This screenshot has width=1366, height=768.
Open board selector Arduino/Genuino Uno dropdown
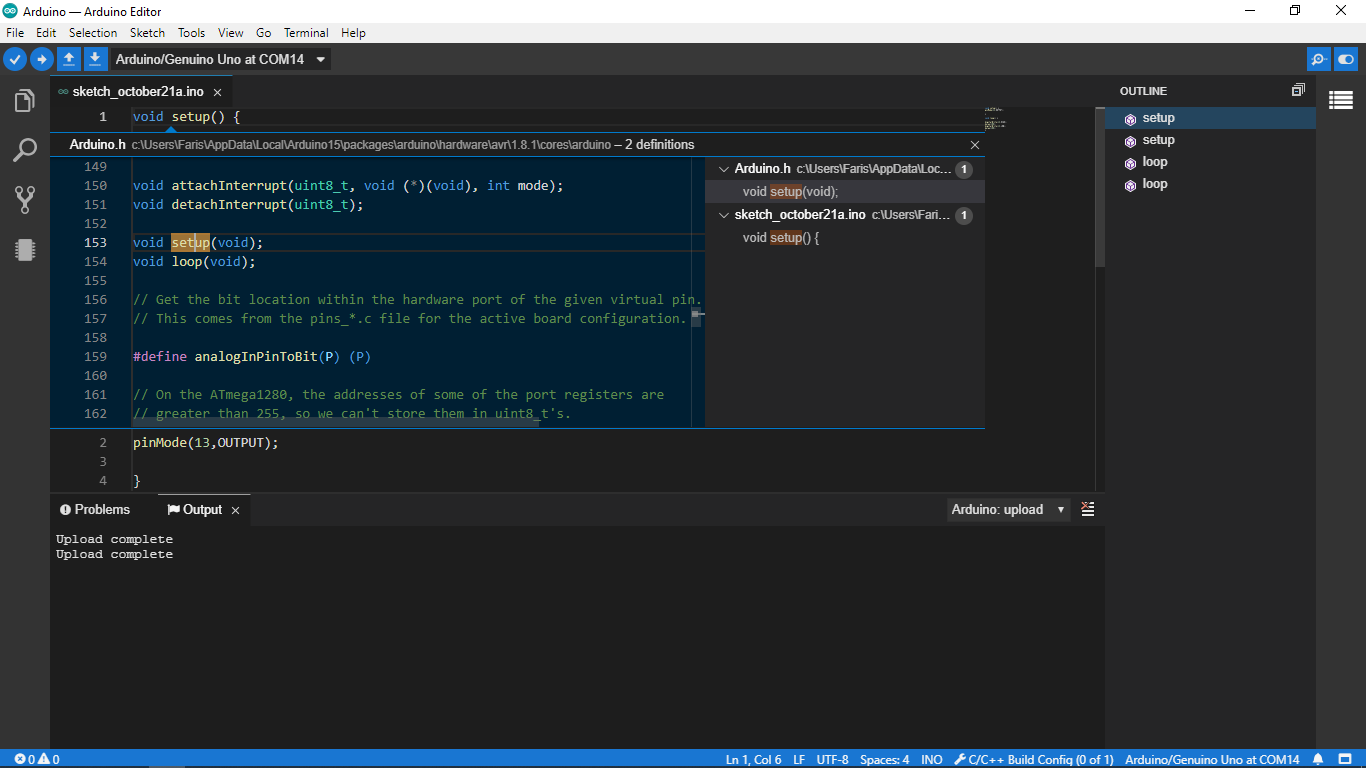click(x=220, y=59)
